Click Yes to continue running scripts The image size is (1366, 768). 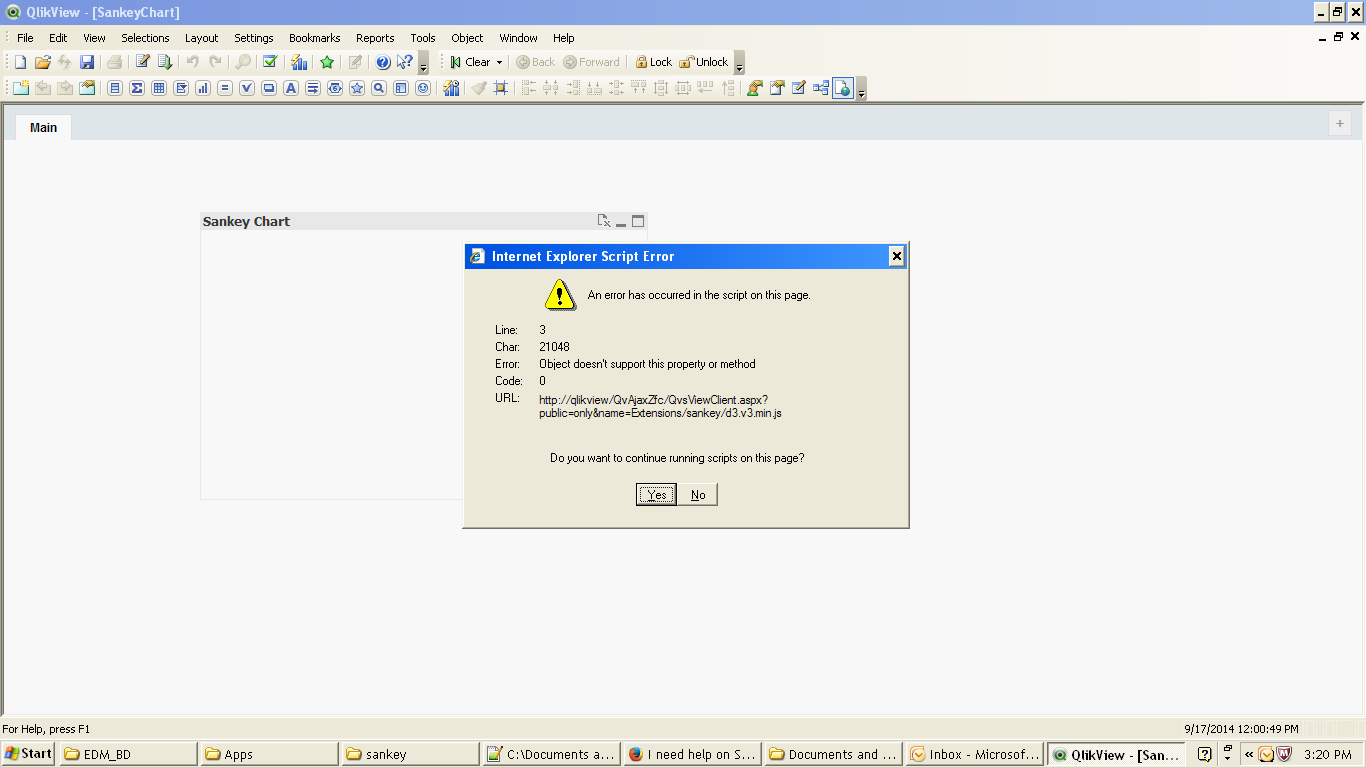tap(657, 494)
